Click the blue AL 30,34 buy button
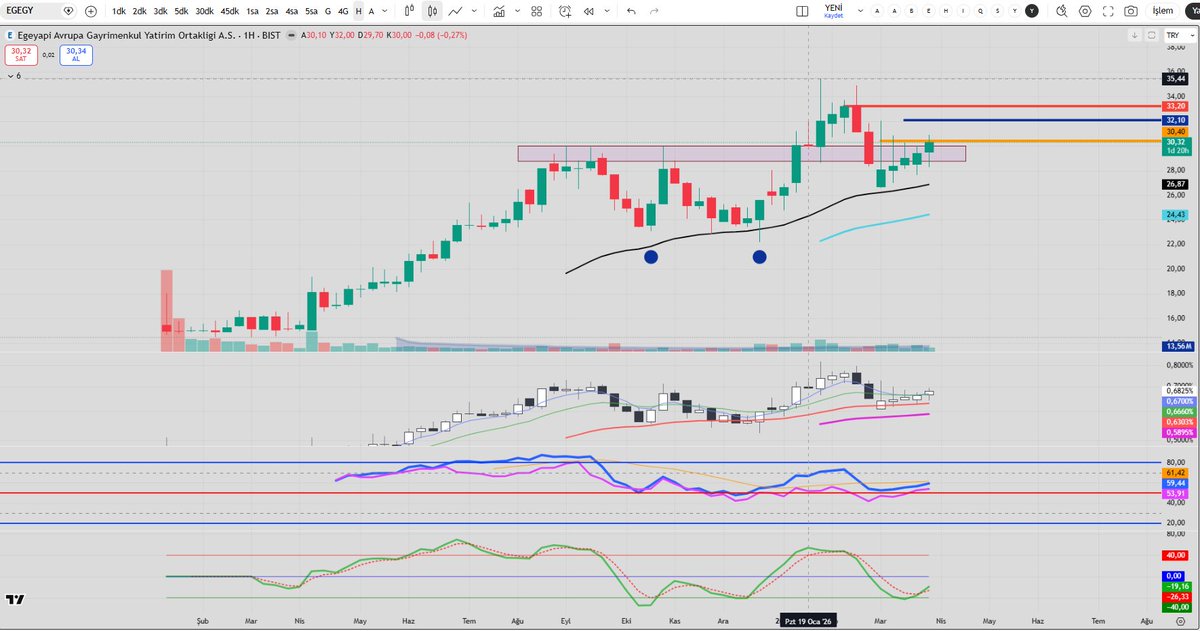This screenshot has height=631, width=1200. pyautogui.click(x=76, y=54)
